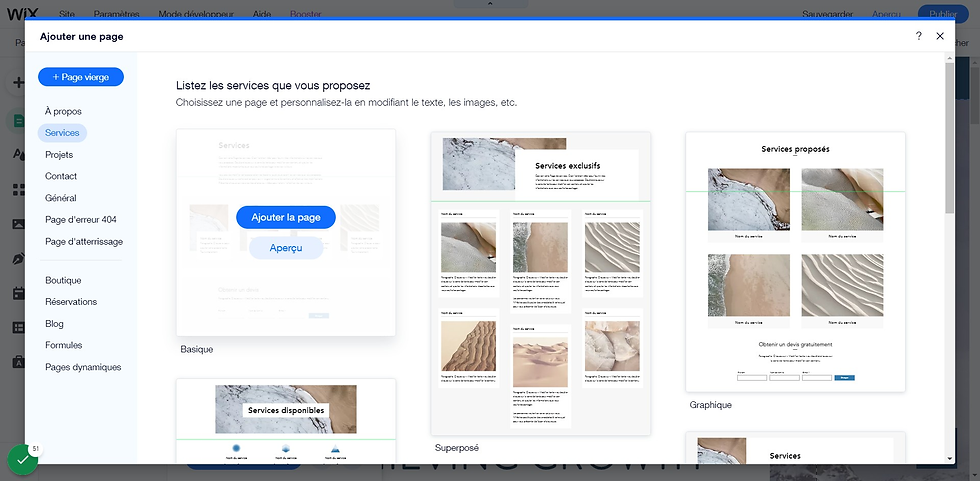Open the Page d'atterrissage category
The width and height of the screenshot is (980, 481).
[x=84, y=241]
